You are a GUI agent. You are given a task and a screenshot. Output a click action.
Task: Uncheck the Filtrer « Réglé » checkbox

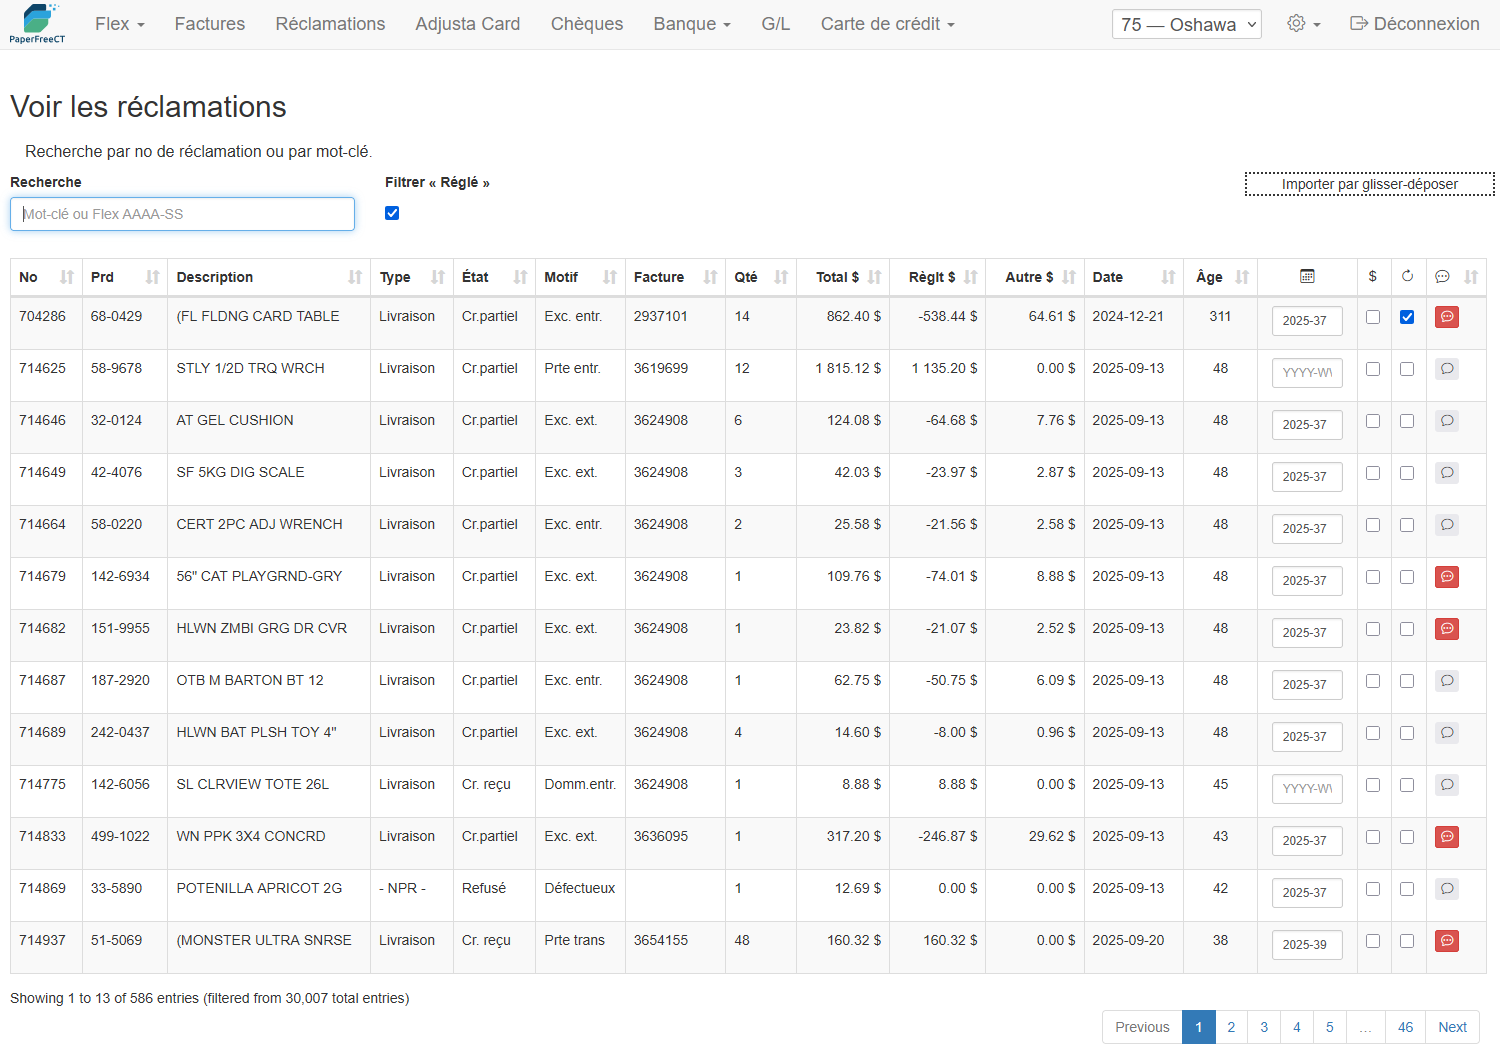point(392,213)
